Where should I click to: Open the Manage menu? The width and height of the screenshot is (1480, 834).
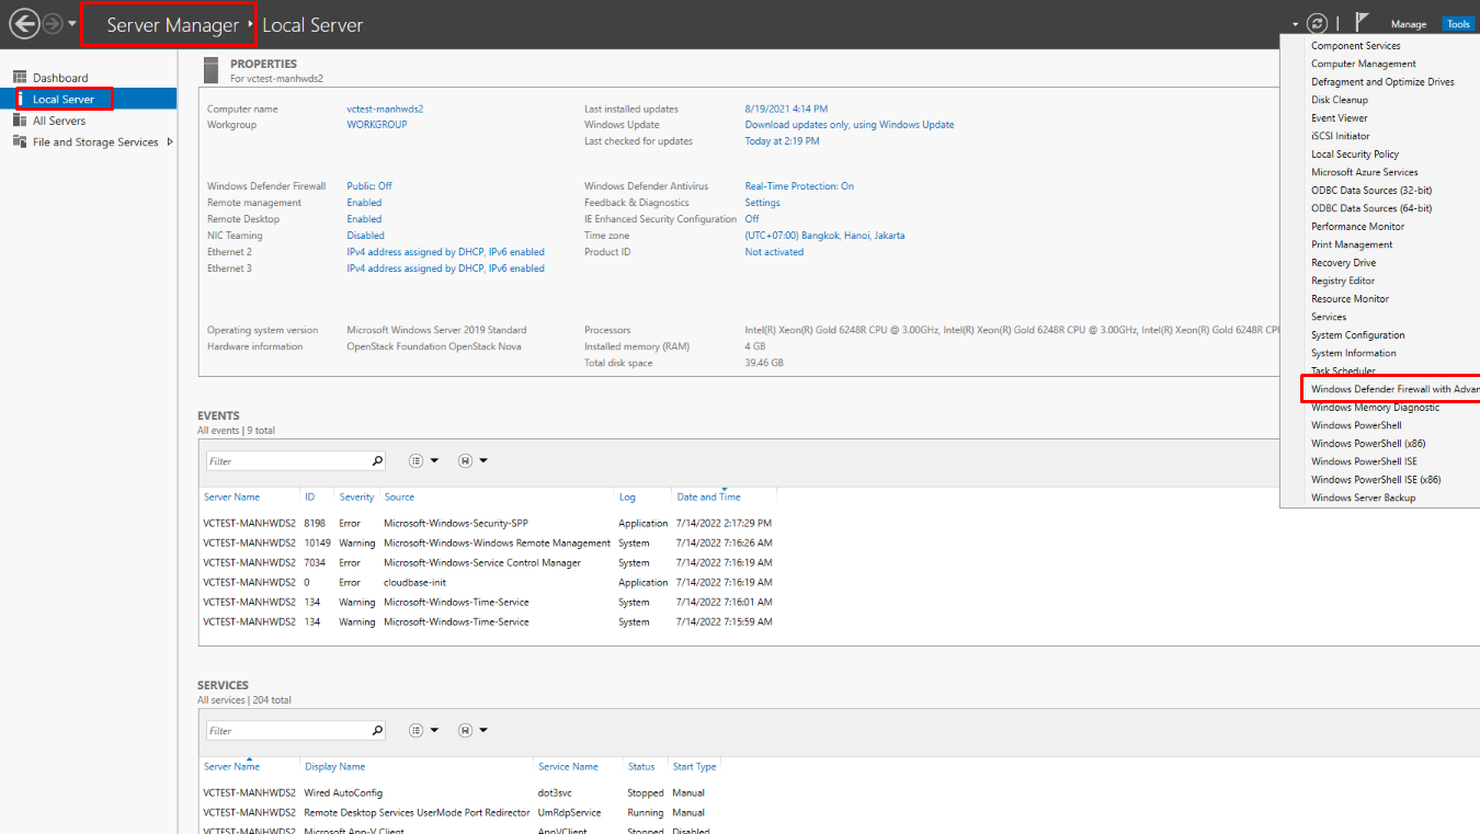1408,24
